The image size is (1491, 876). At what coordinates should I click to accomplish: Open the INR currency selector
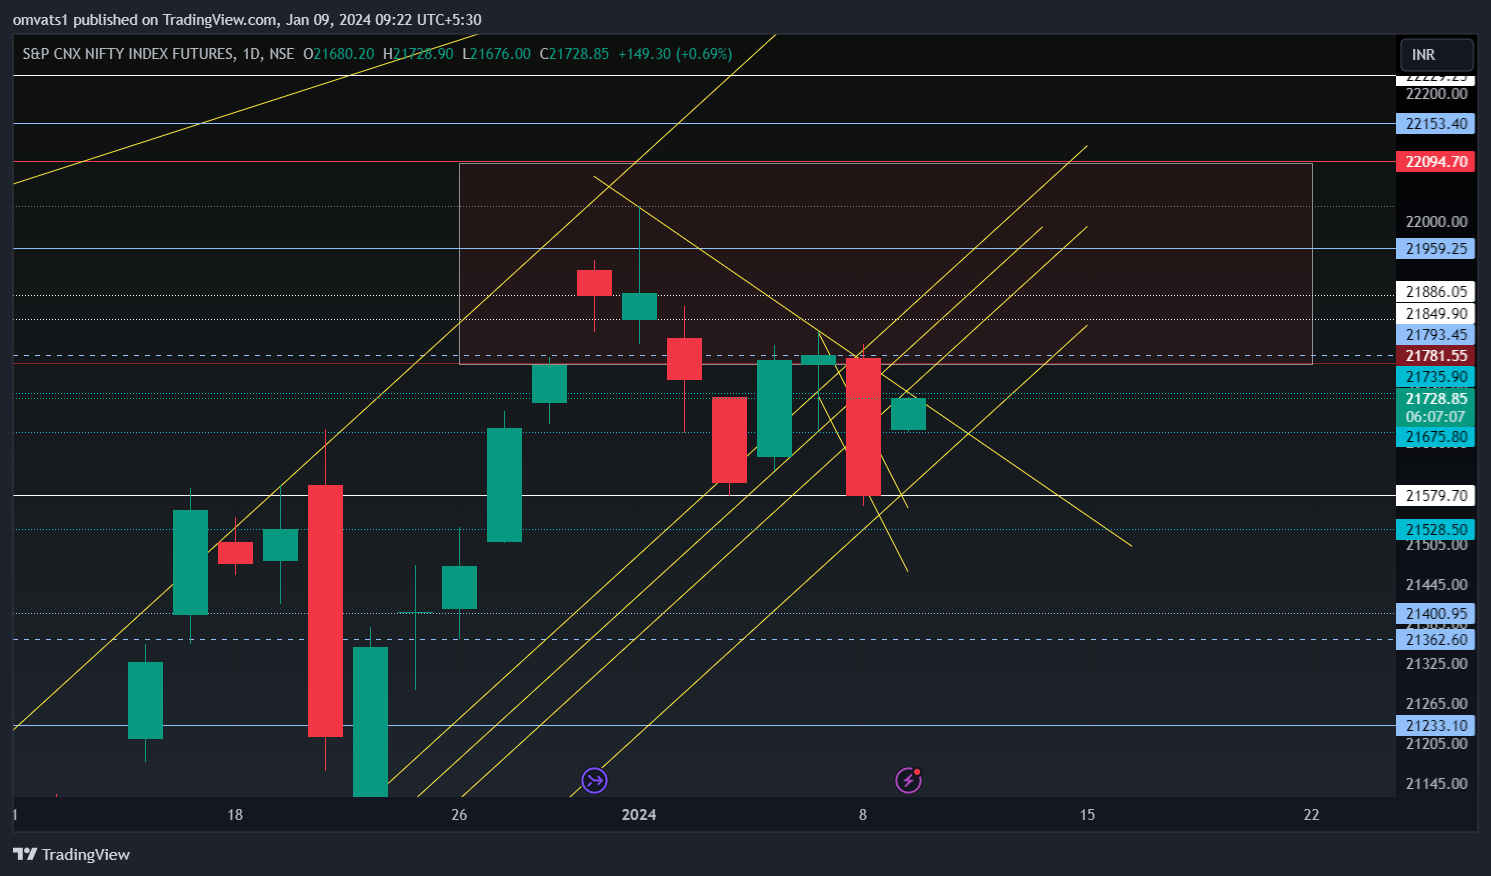tap(1436, 55)
